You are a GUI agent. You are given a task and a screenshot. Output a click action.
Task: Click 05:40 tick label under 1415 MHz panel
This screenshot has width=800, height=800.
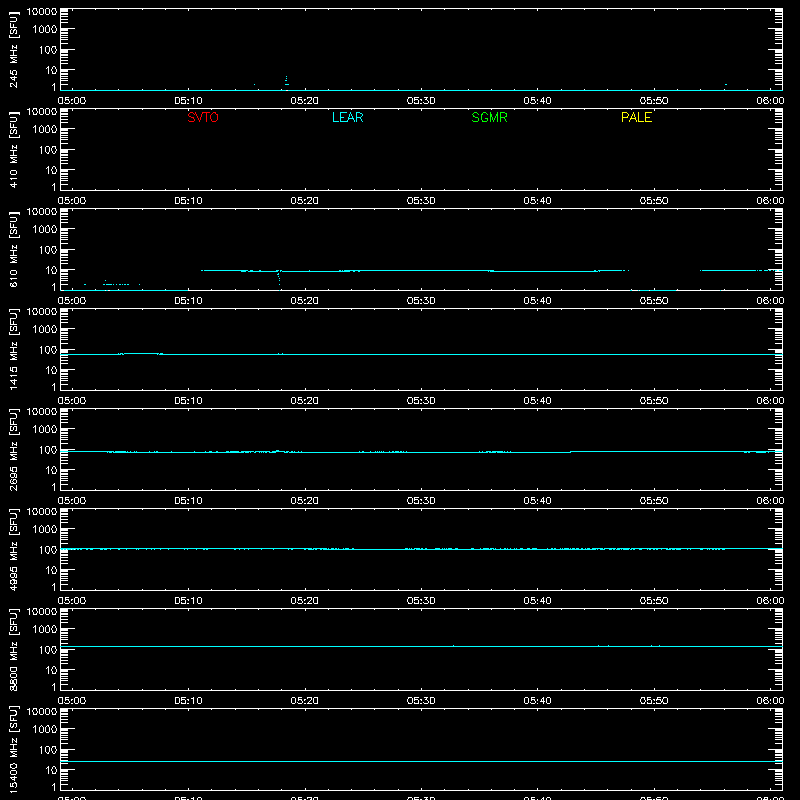537,401
